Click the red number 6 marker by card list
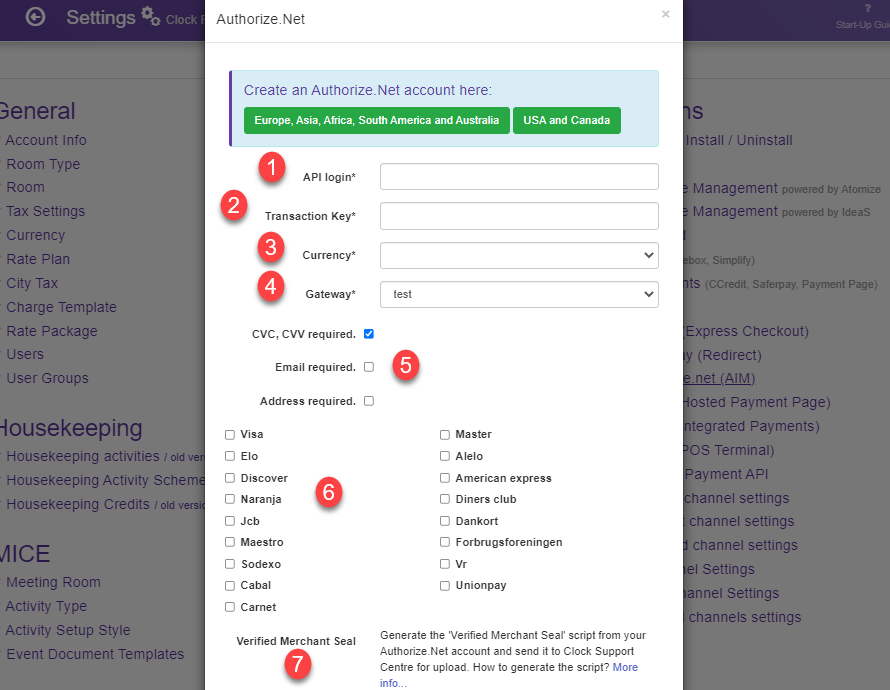890x690 pixels. (x=329, y=493)
